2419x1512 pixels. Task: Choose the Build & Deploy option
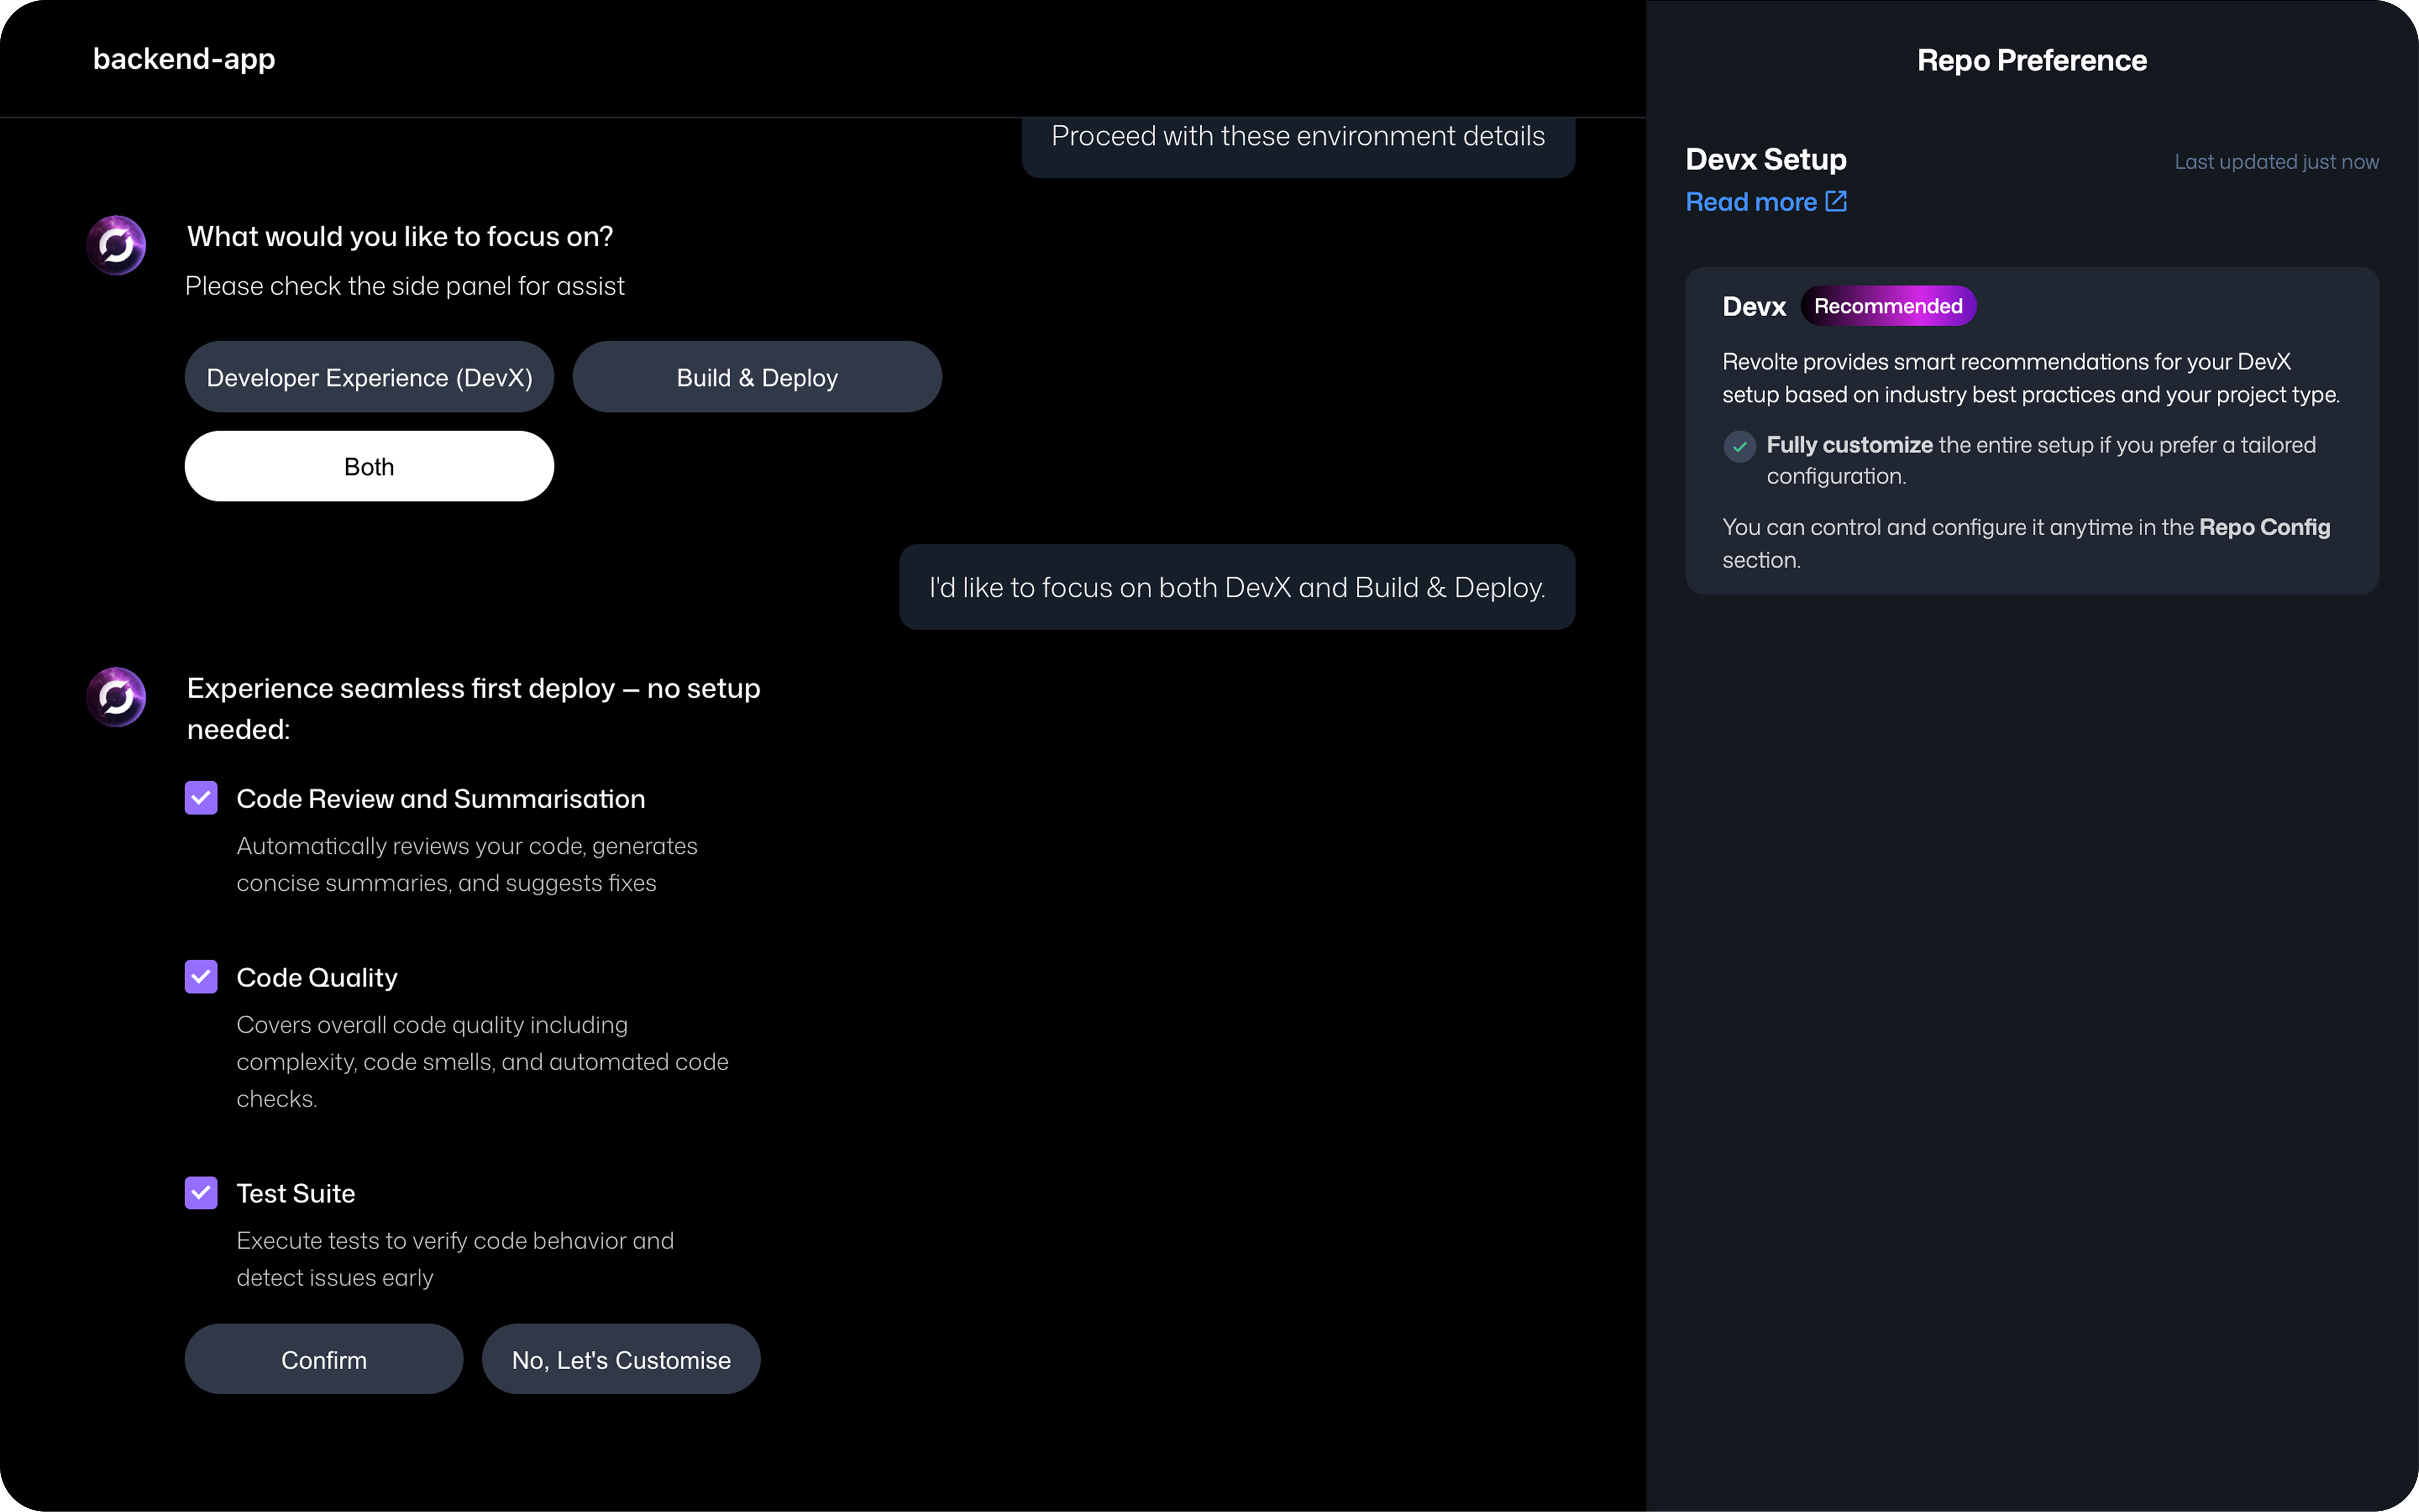(757, 377)
